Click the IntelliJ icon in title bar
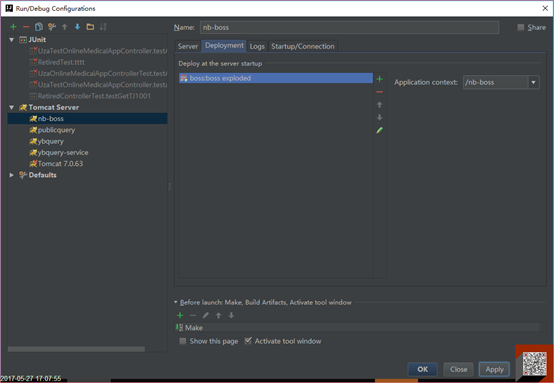 9,8
